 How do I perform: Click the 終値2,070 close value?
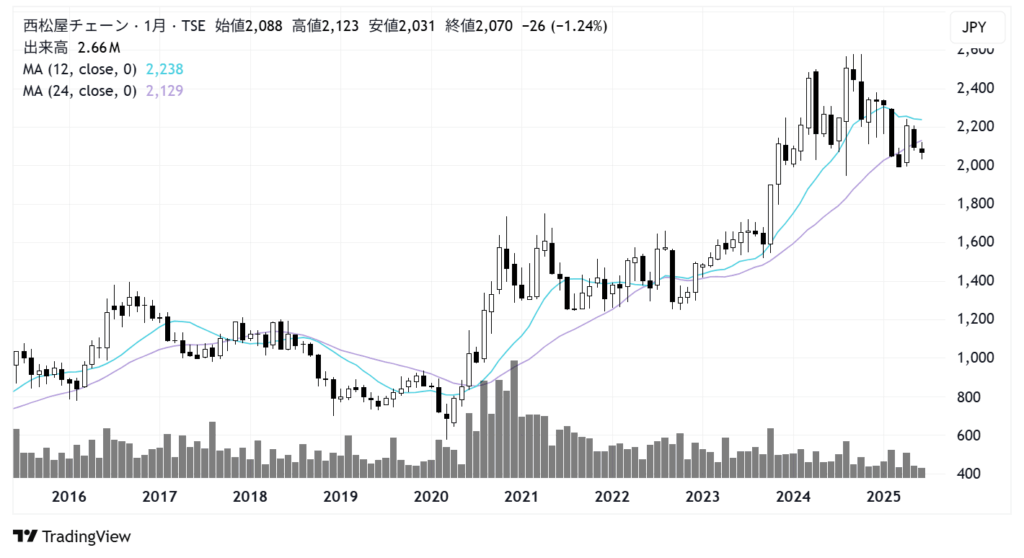(x=479, y=26)
